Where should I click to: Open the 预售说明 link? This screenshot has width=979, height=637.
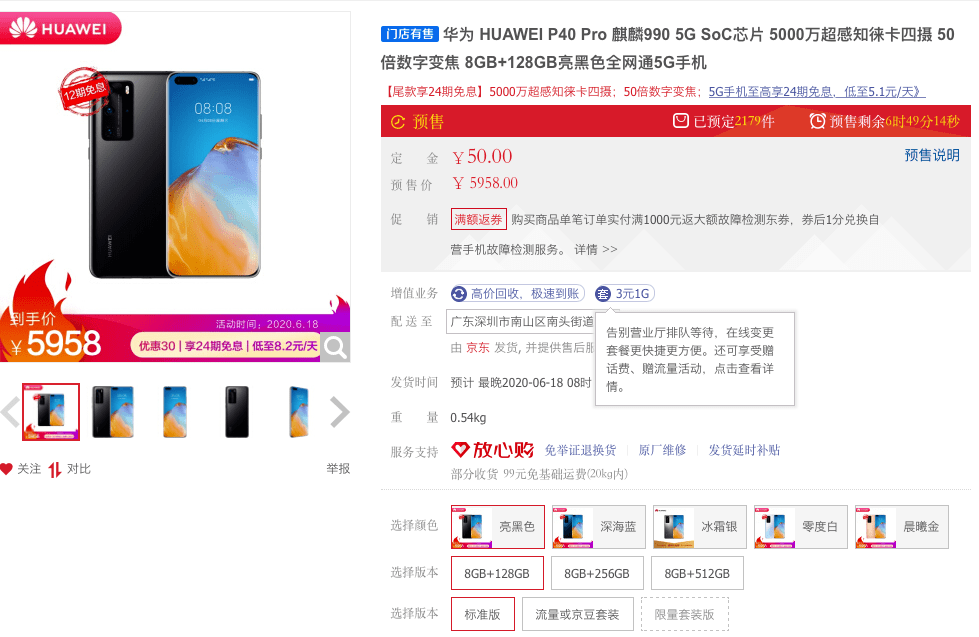pos(932,155)
